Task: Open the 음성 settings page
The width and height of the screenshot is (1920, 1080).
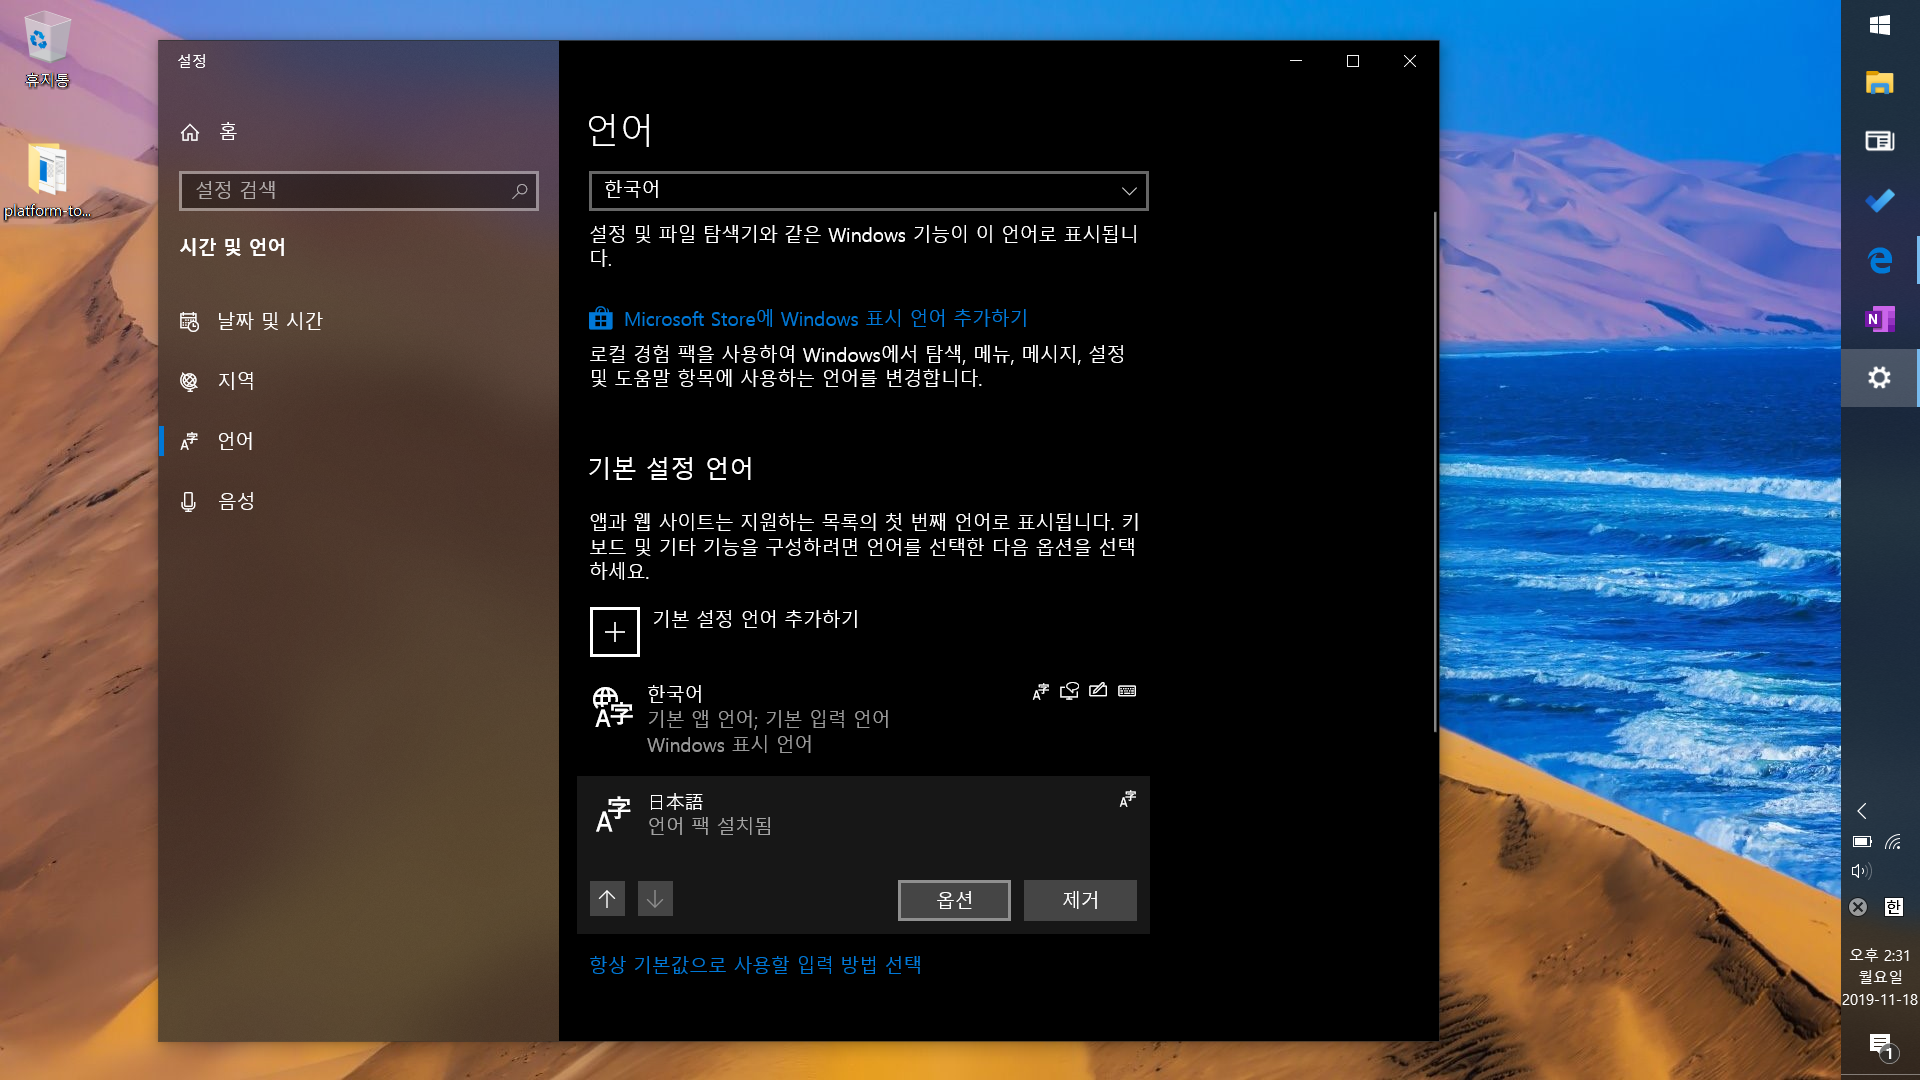Action: click(236, 501)
